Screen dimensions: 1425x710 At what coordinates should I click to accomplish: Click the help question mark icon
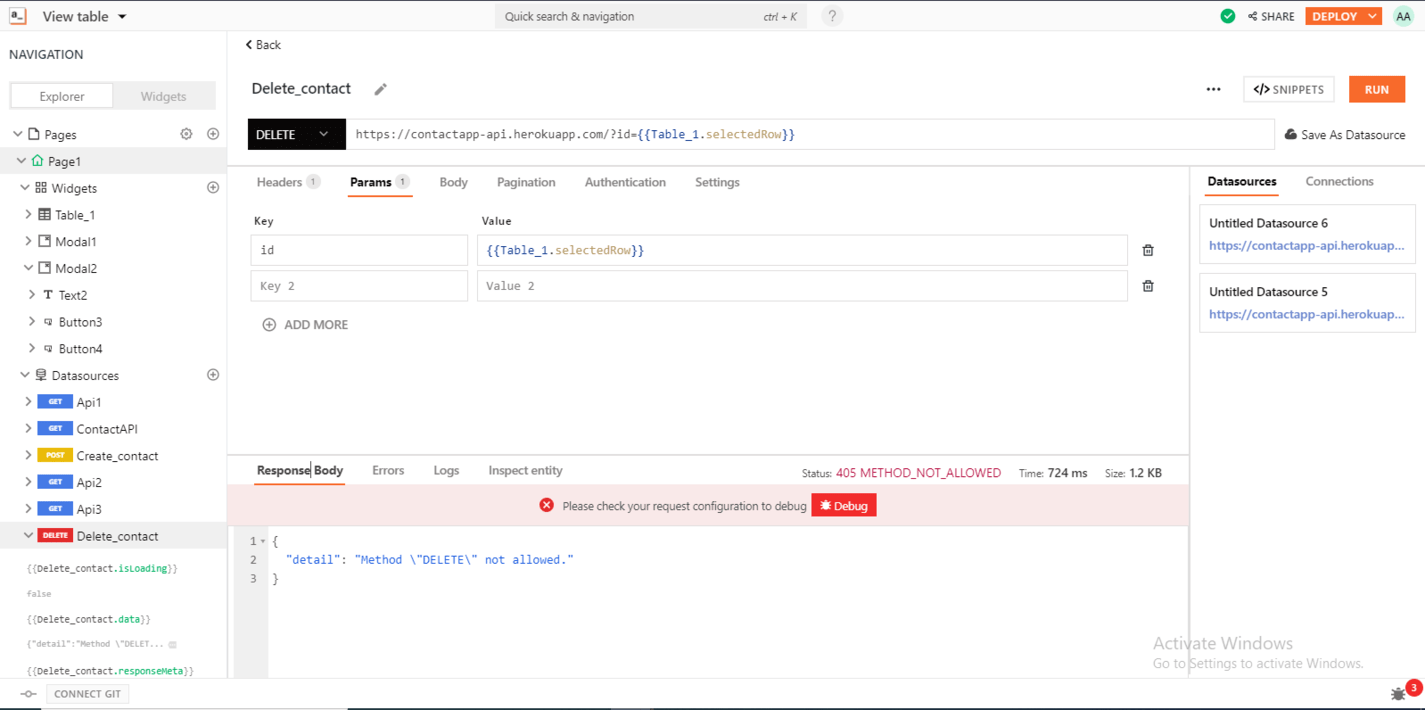click(x=831, y=16)
